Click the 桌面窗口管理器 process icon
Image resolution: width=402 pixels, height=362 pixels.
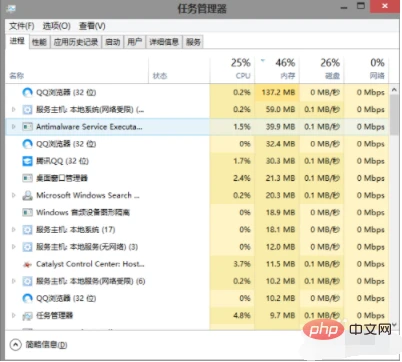(x=27, y=178)
